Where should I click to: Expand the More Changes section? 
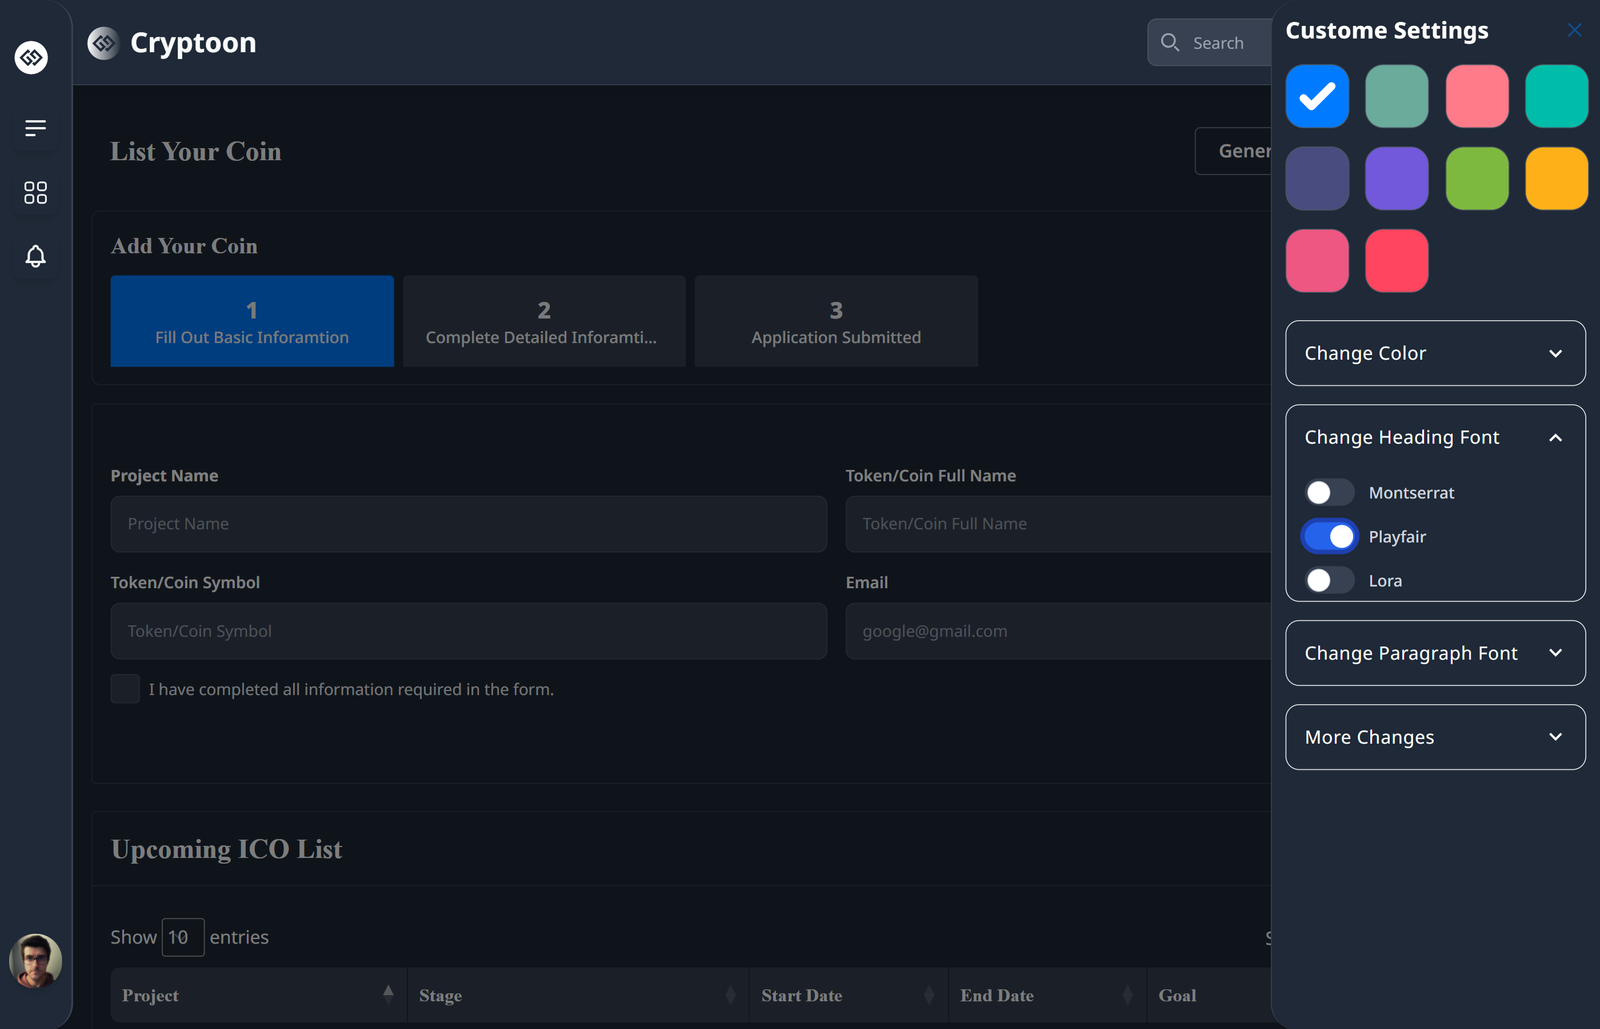(x=1435, y=737)
